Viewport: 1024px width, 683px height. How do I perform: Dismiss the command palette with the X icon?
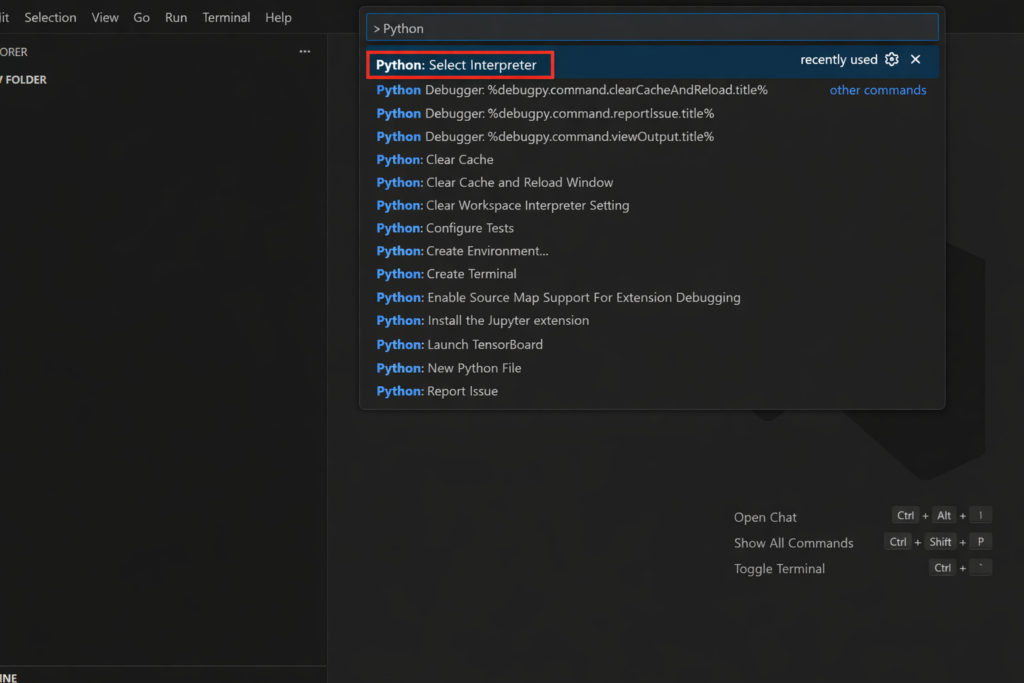point(916,59)
